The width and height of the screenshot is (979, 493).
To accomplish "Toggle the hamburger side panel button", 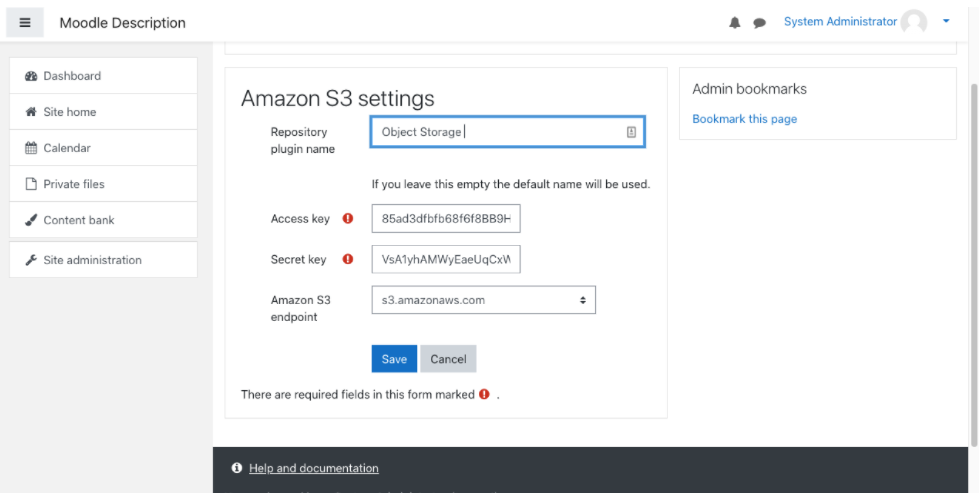I will 25,22.
